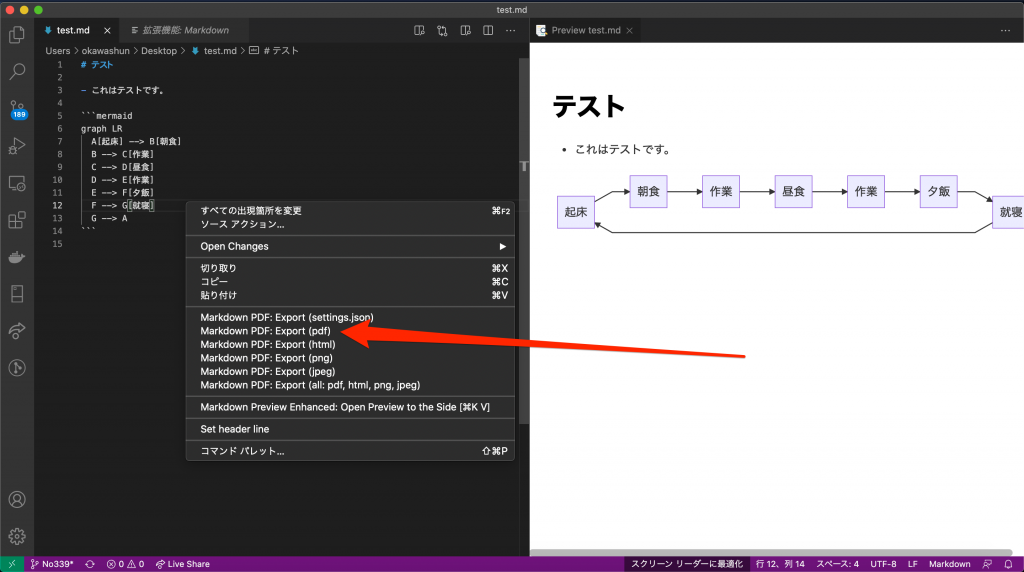Screen dimensions: 1024x572
Task: Choose Markdown Preview Enhanced: Open Preview to the Side
Action: (350, 407)
